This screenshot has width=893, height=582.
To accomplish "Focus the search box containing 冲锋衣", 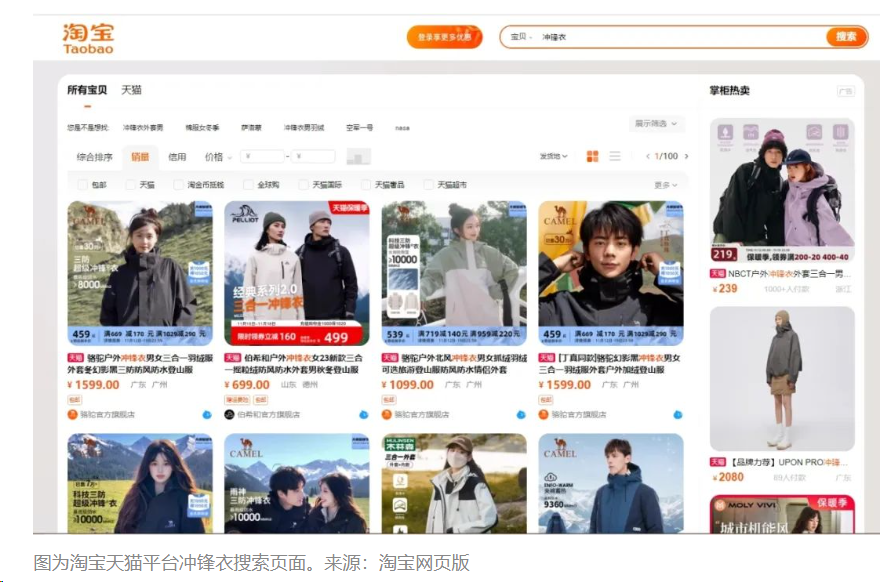I will pos(681,37).
